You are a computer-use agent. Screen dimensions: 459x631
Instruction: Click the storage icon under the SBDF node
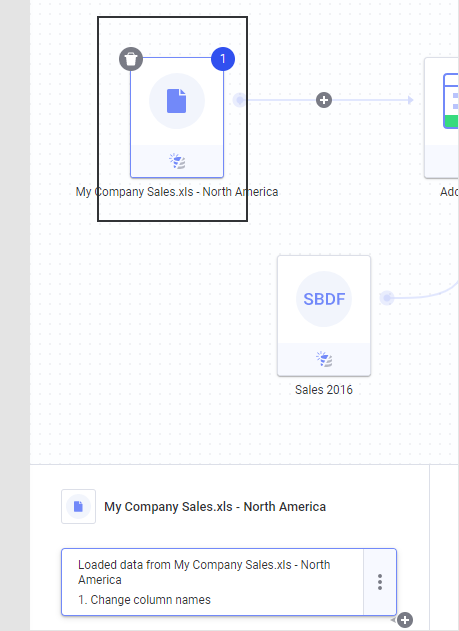(x=324, y=359)
